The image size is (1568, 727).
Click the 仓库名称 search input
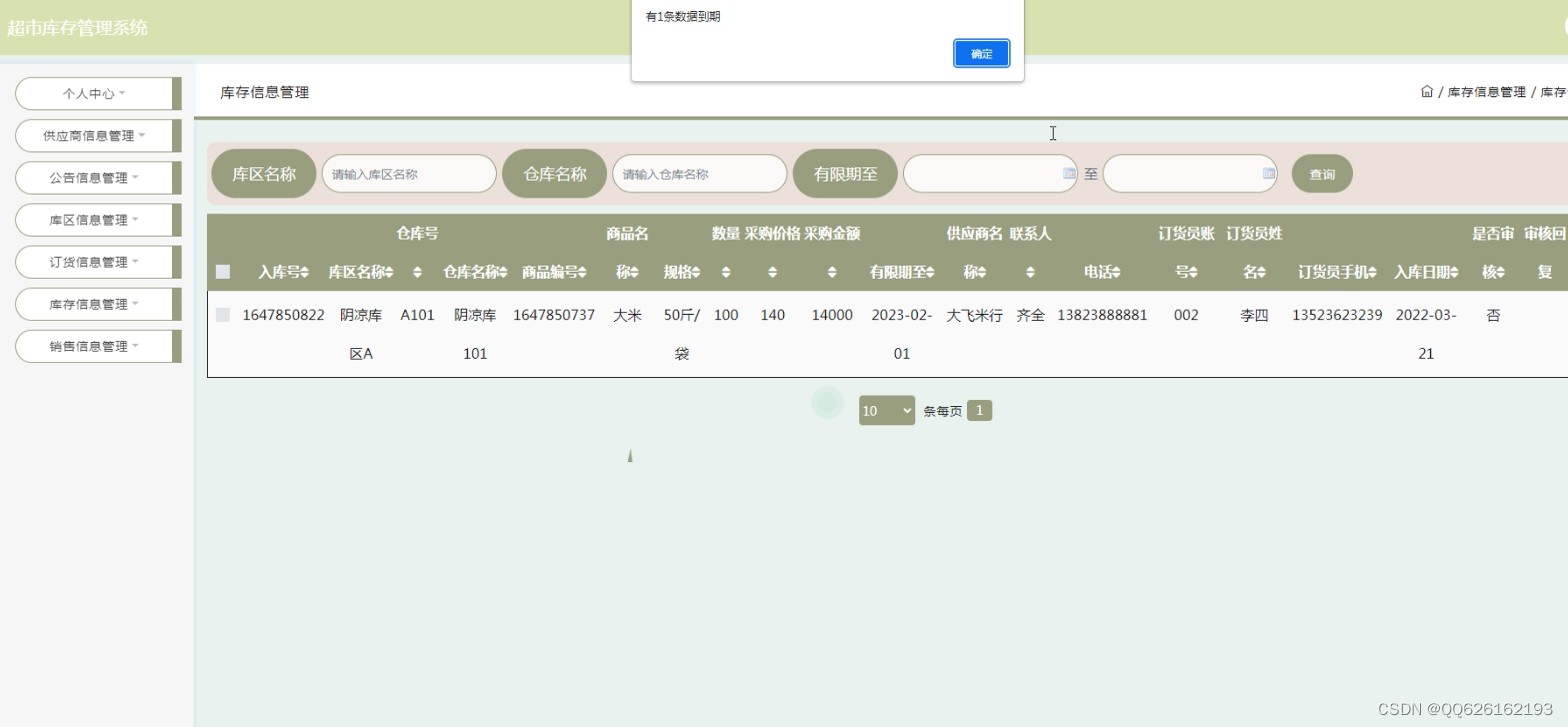(700, 174)
